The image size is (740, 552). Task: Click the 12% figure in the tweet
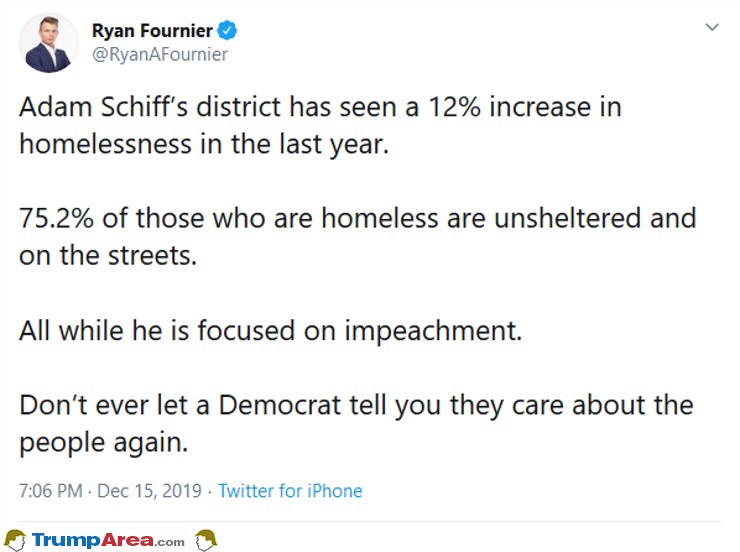(x=454, y=107)
